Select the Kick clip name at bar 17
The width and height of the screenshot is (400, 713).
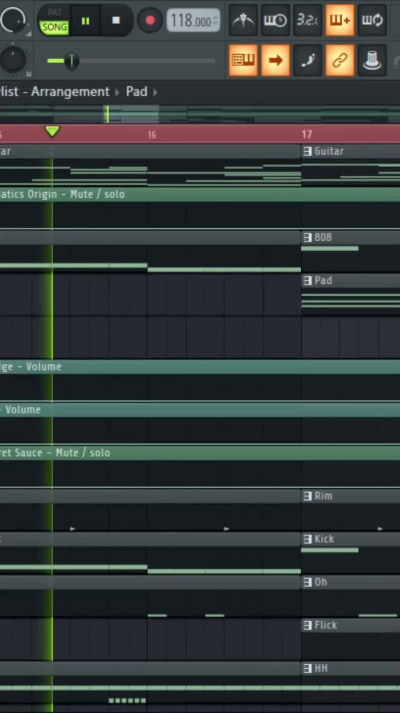[324, 539]
